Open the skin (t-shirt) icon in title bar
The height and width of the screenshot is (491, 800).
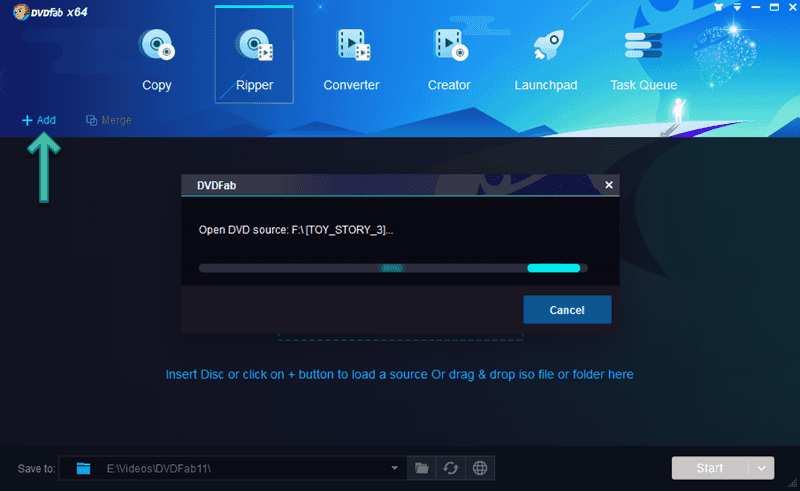(719, 7)
